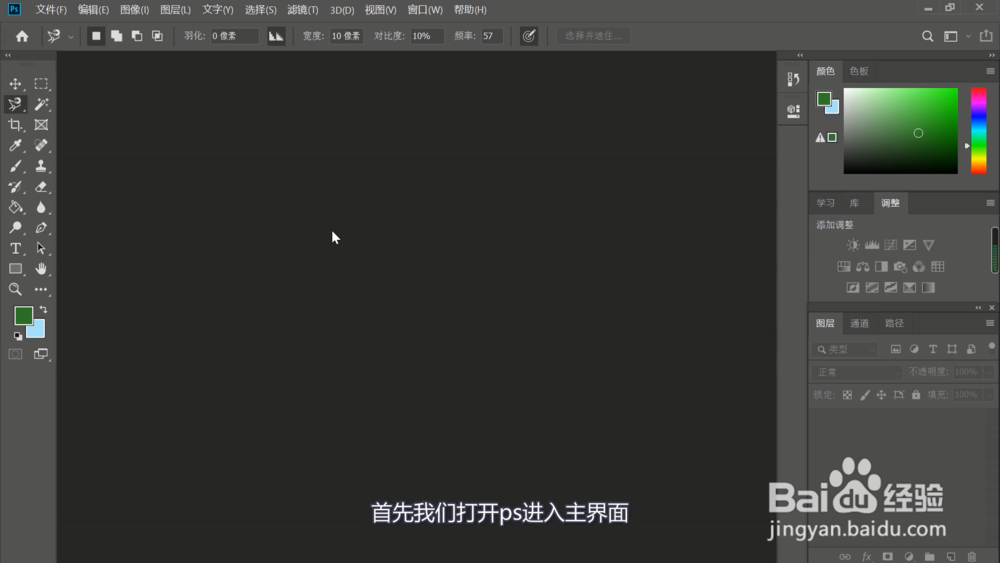This screenshot has height=563, width=1000.
Task: Select the Blur tool
Action: coord(41,207)
